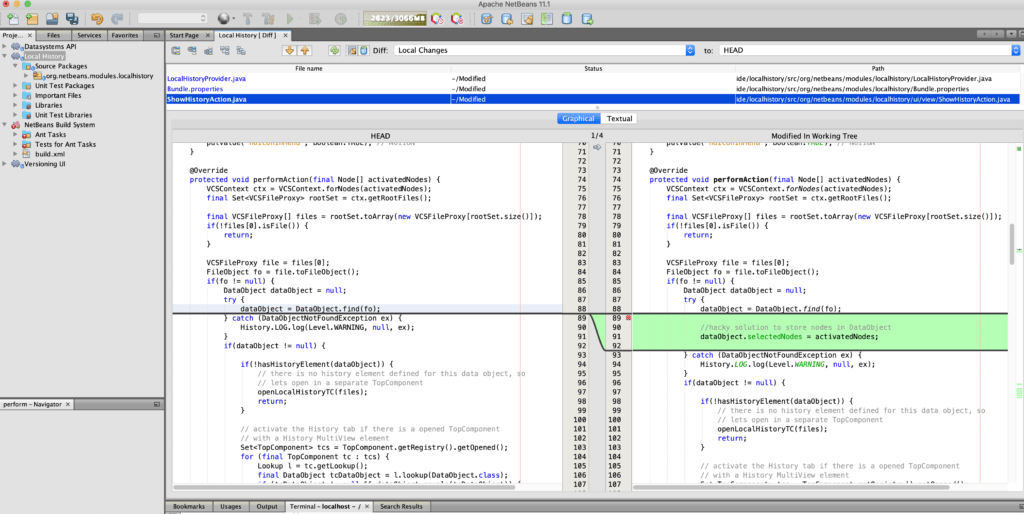
Task: Switch to Graphical diff view
Action: point(578,118)
